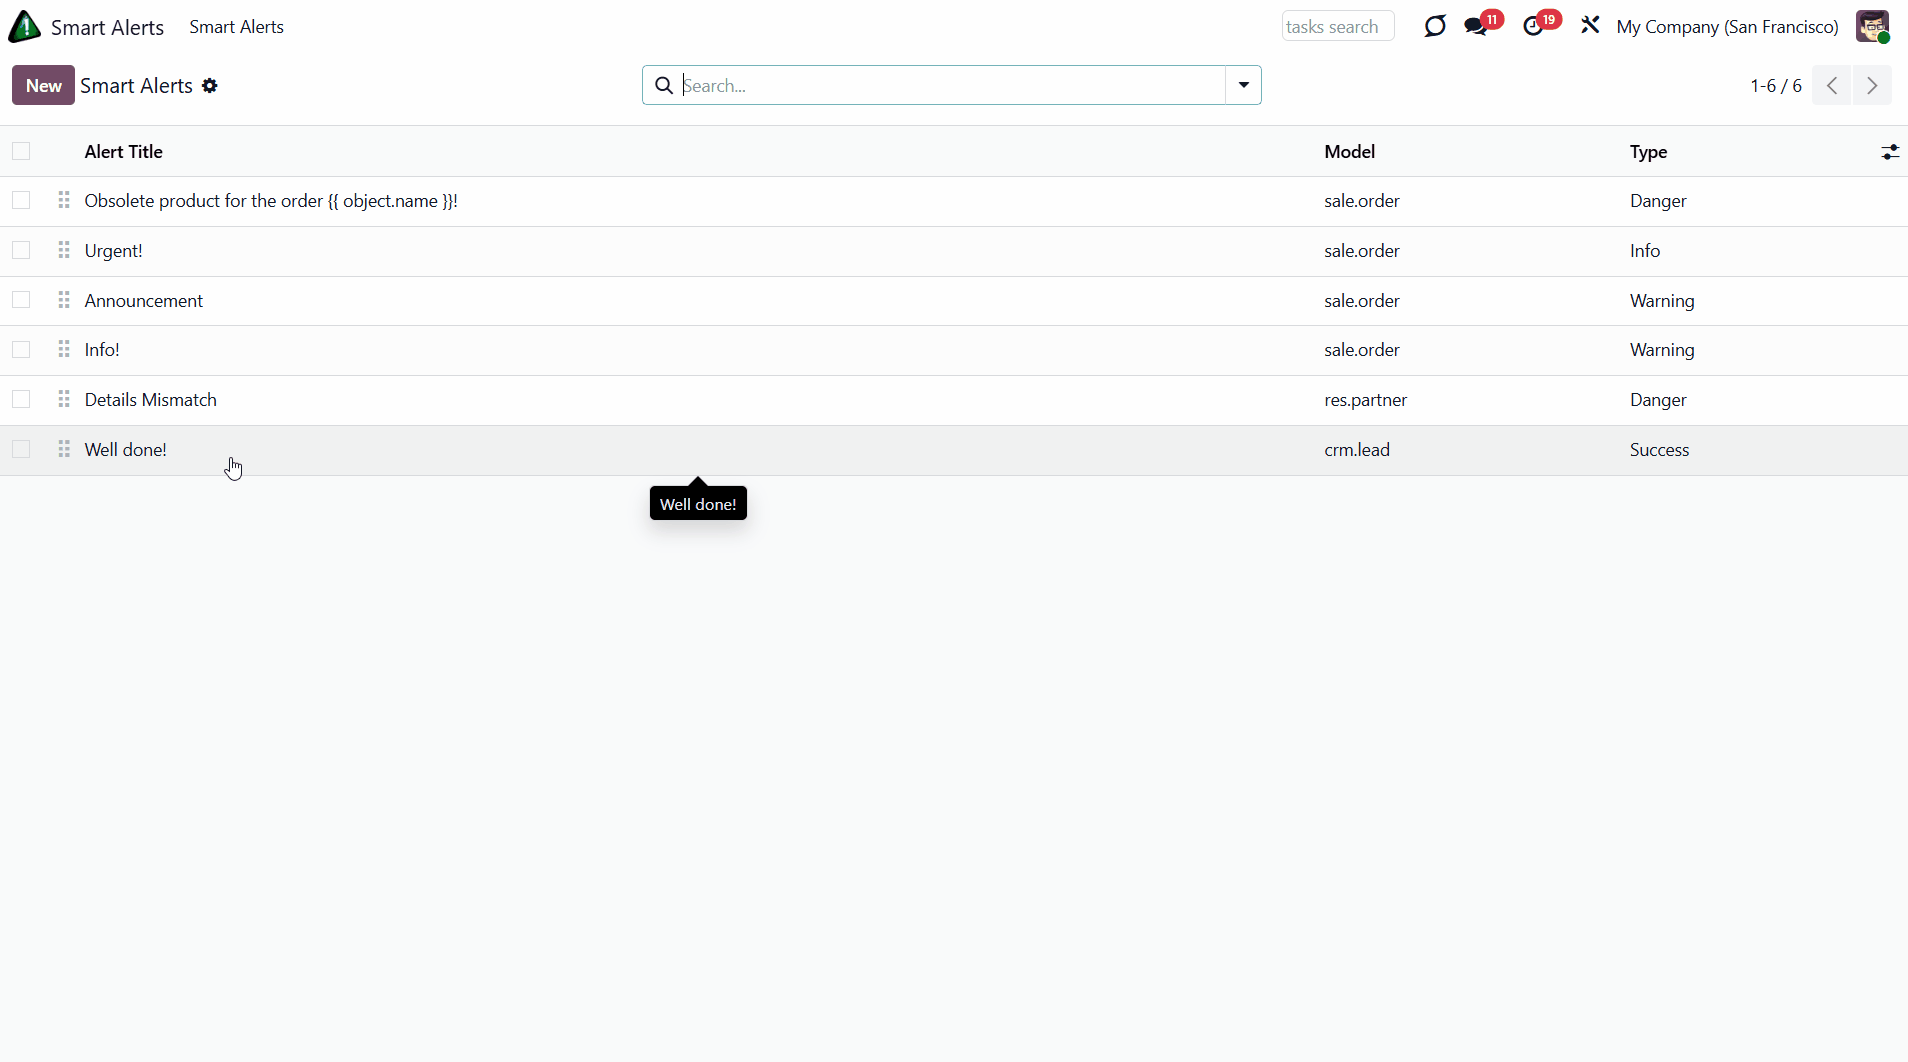Open the circular discuss icon in top bar
Screen dimensions: 1908x1062
(1435, 27)
